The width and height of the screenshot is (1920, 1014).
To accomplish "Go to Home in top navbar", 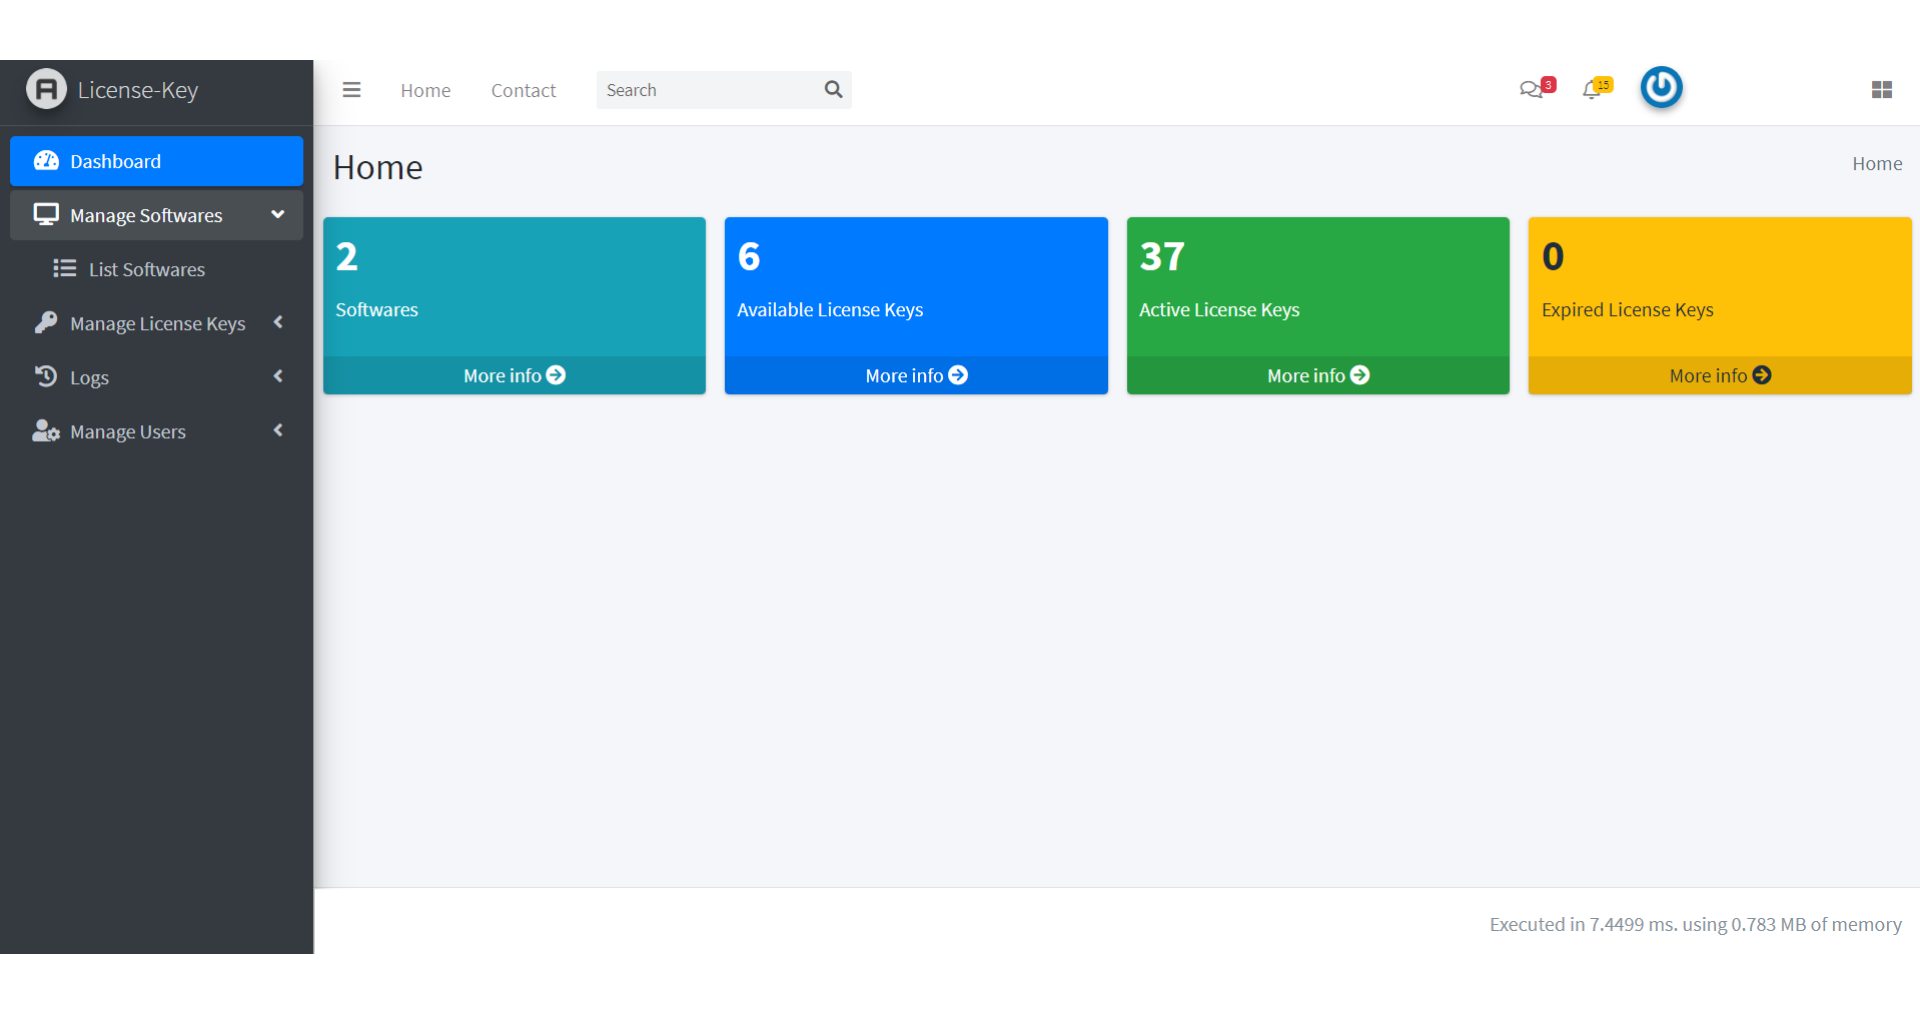I will [425, 91].
